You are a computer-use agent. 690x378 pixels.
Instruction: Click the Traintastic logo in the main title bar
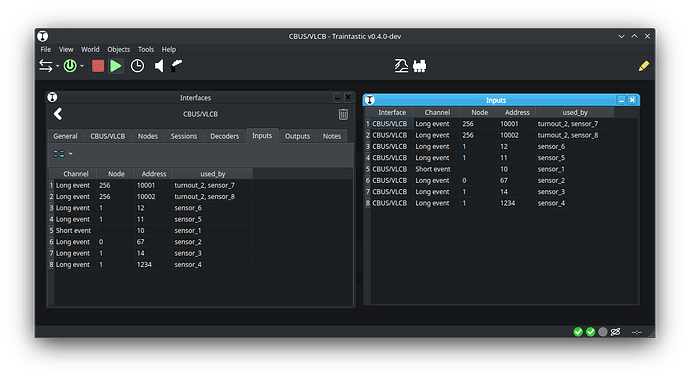[43, 36]
